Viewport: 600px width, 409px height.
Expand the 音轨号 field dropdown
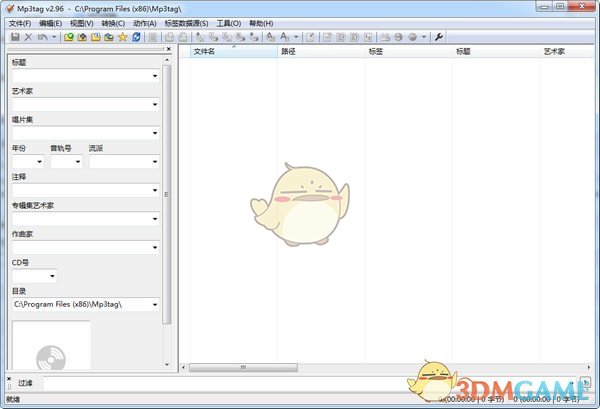[78, 162]
